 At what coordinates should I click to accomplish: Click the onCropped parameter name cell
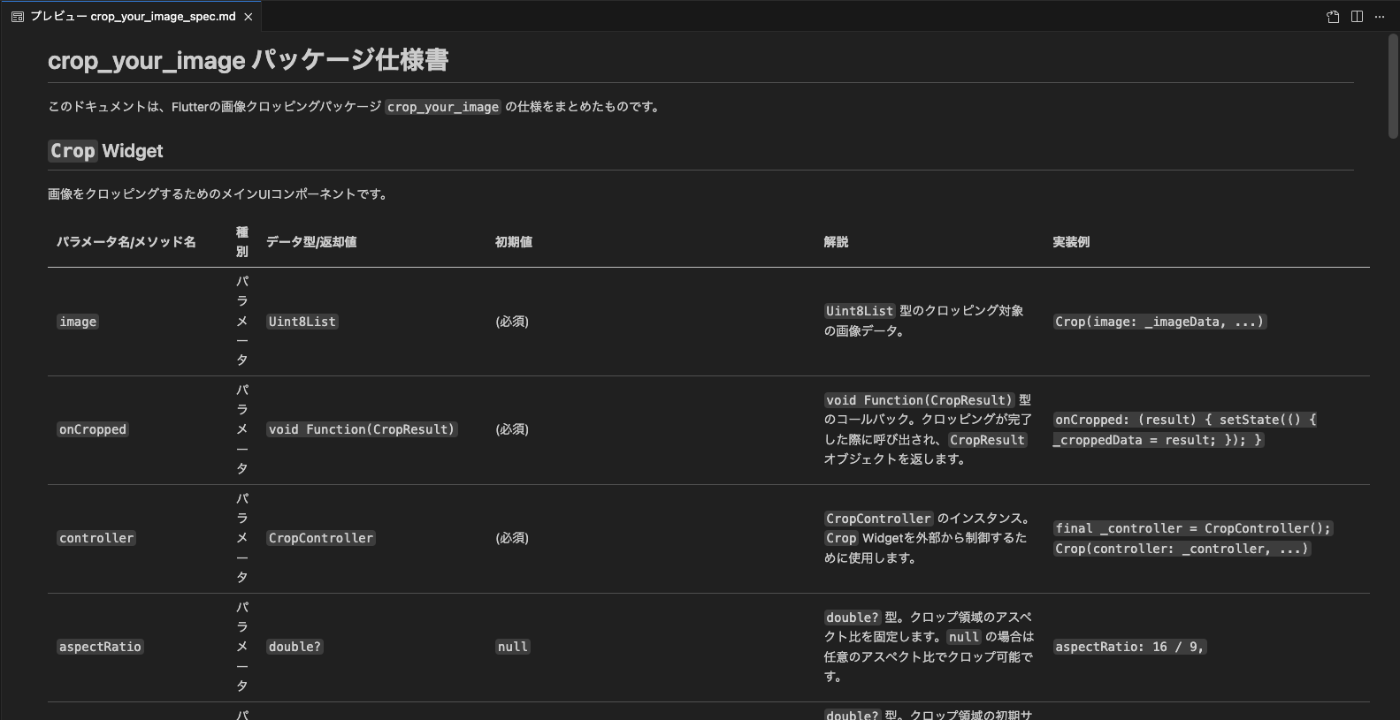[92, 429]
